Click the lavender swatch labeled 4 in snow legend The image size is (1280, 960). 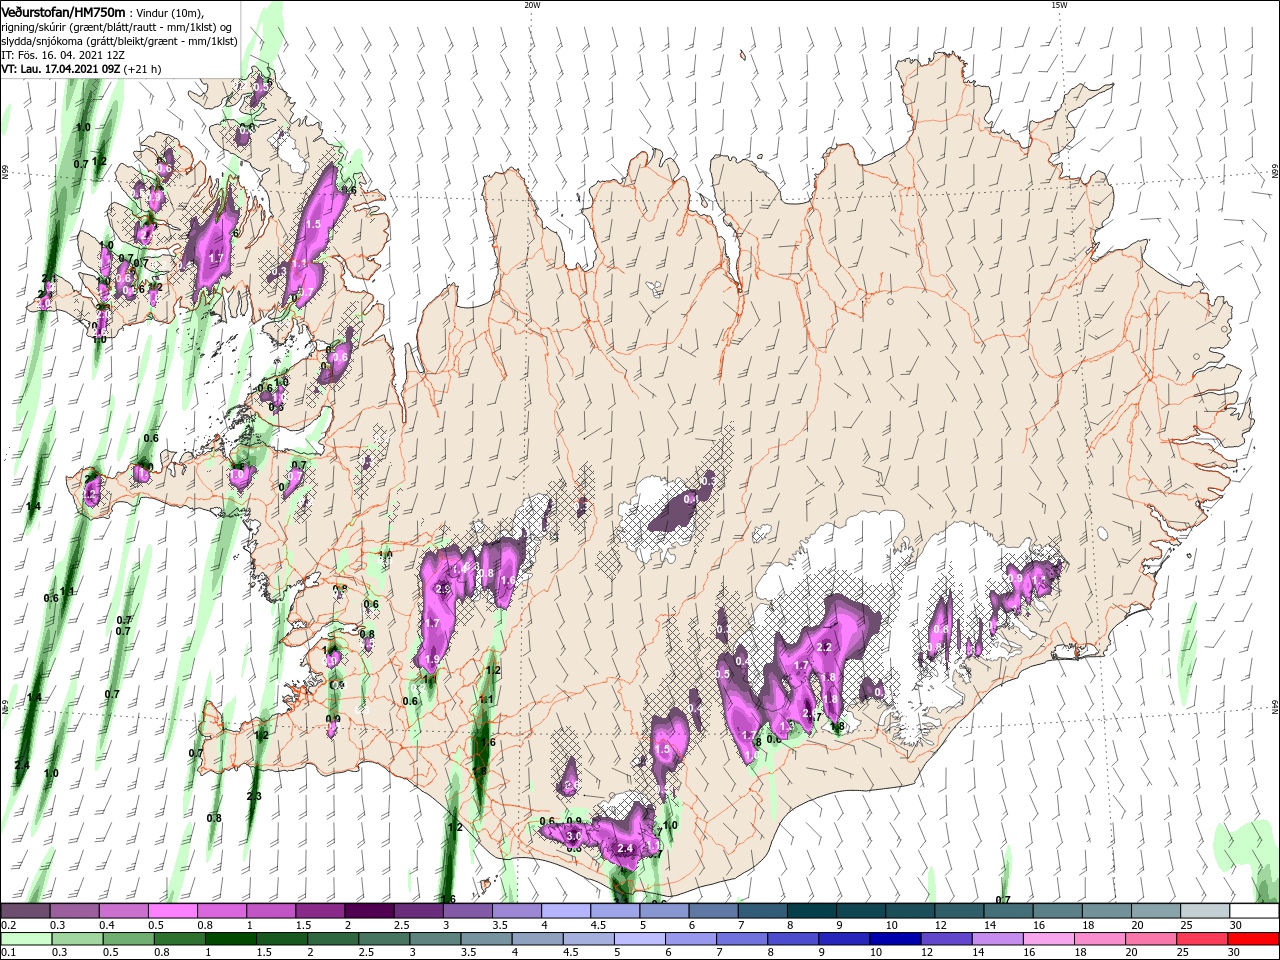pyautogui.click(x=566, y=911)
